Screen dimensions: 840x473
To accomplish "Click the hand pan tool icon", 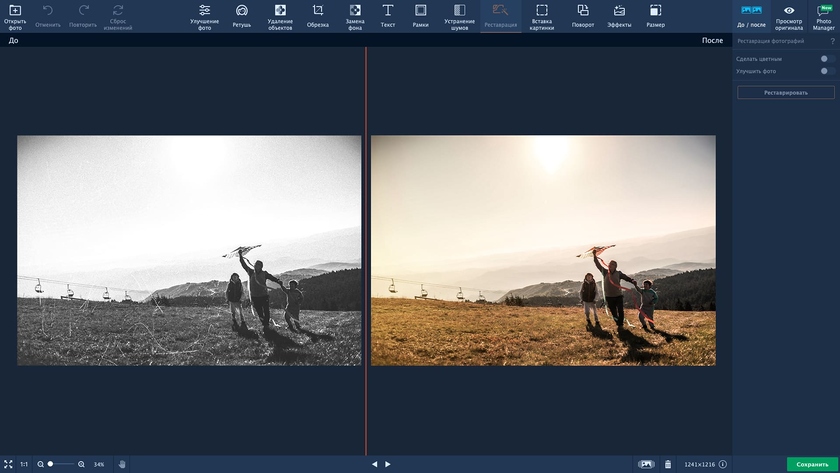I will coord(122,464).
